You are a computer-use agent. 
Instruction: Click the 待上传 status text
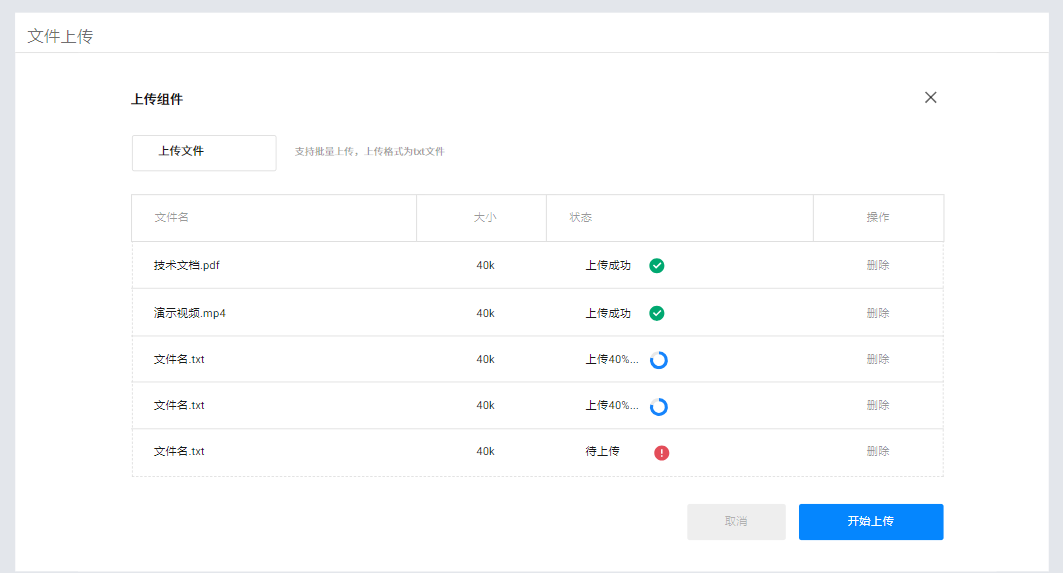[602, 451]
